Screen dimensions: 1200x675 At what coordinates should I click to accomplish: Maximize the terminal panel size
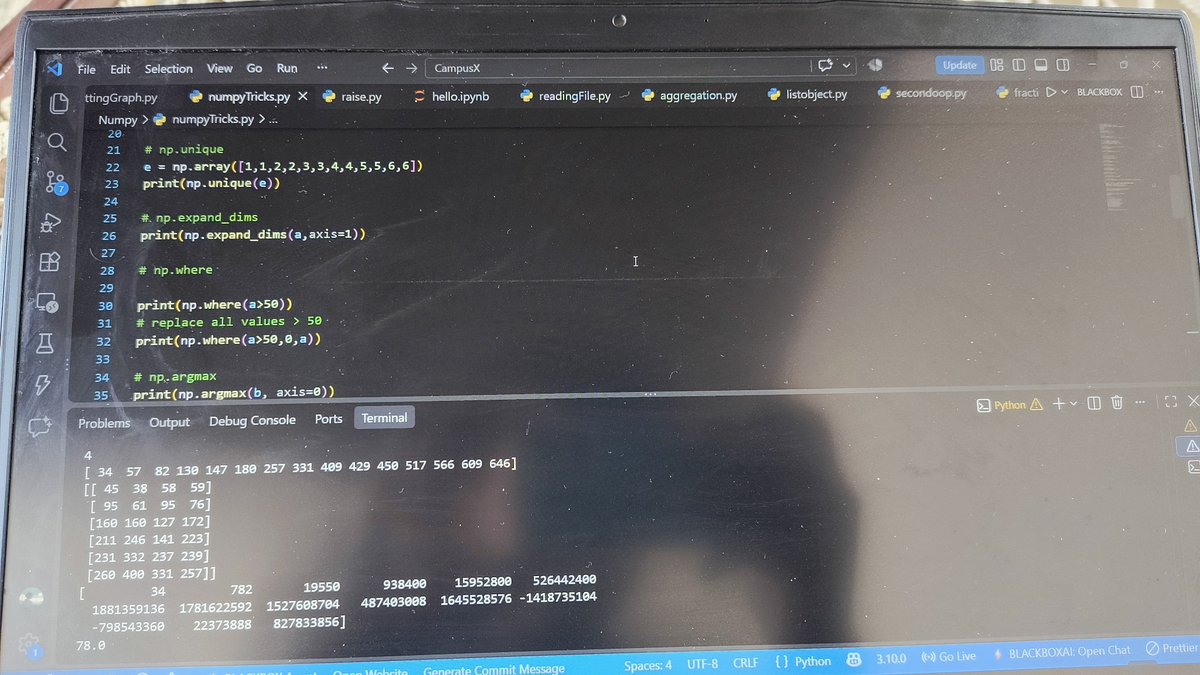click(x=1171, y=403)
